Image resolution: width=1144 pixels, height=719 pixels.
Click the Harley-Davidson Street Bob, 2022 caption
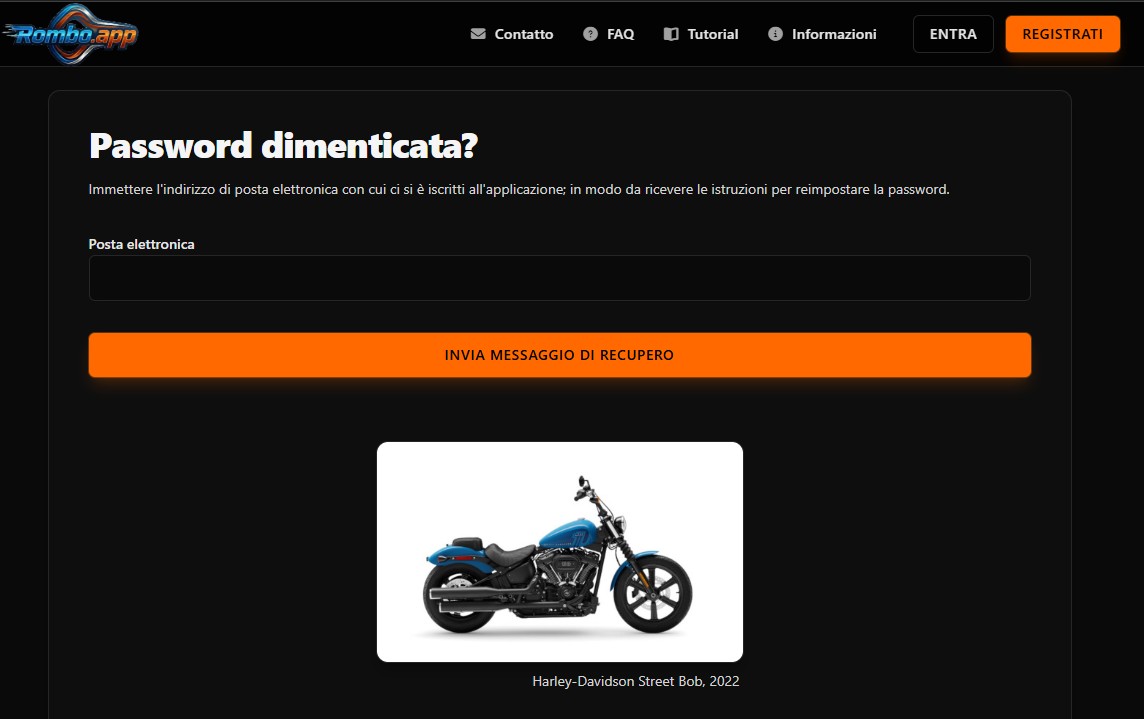635,681
